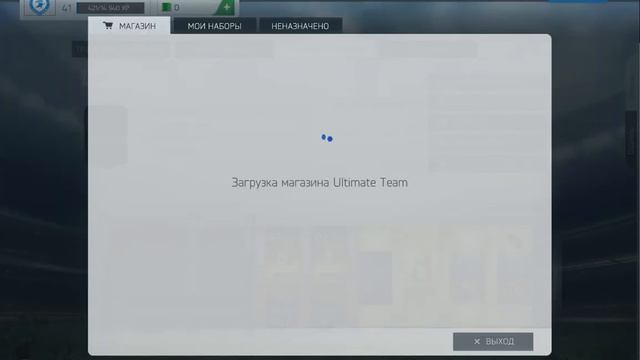Click the green FIFA points icon
The height and width of the screenshot is (360, 640).
coord(166,7)
